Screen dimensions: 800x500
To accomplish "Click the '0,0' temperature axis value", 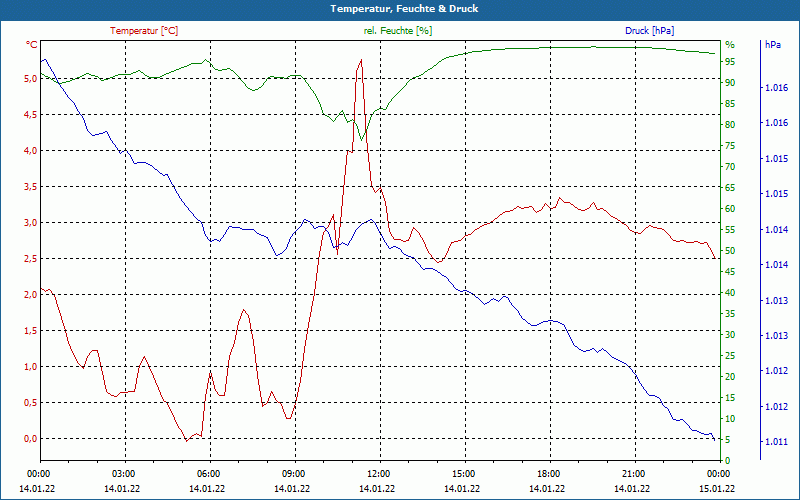I will [x=31, y=439].
